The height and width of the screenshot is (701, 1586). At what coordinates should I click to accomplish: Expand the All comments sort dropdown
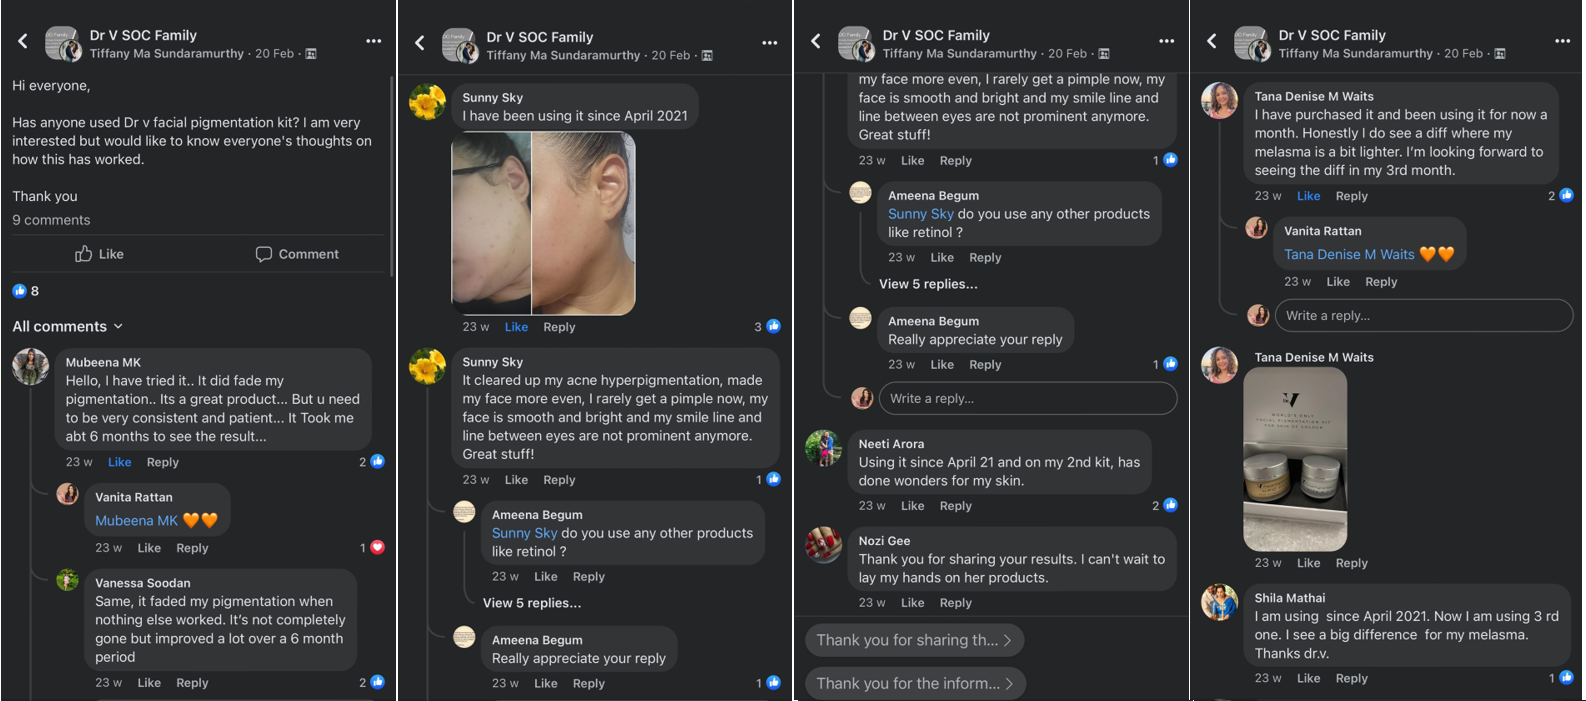67,326
